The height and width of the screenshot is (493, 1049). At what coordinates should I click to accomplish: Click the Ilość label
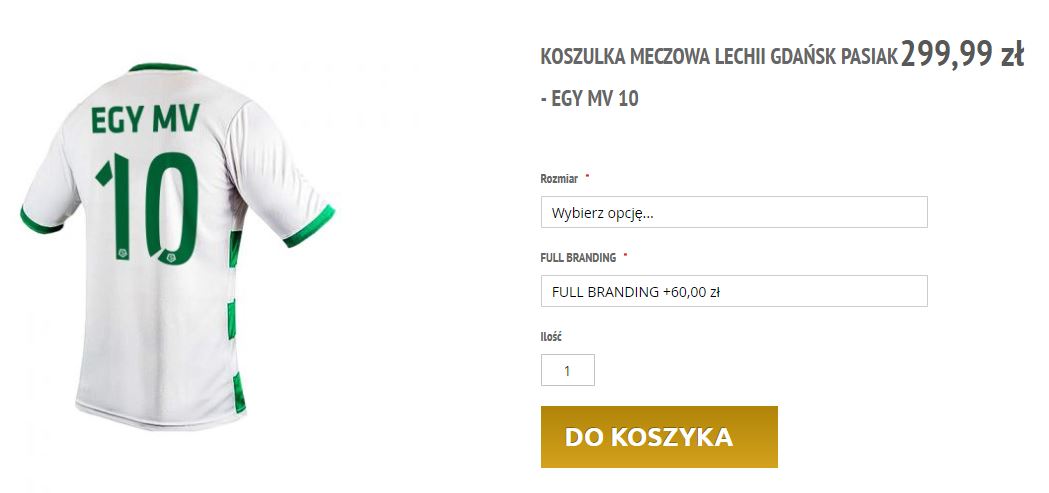pos(551,336)
